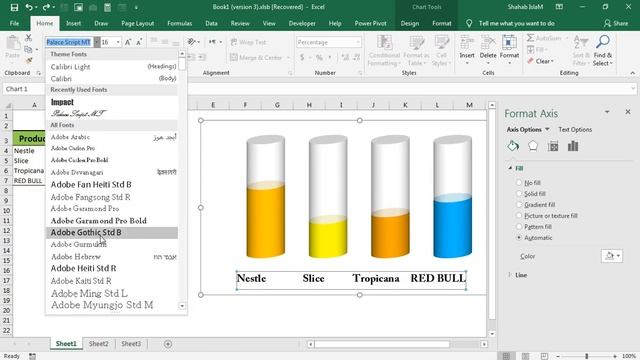Image resolution: width=640 pixels, height=360 pixels.
Task: Click the percent style icon
Action: click(x=319, y=58)
